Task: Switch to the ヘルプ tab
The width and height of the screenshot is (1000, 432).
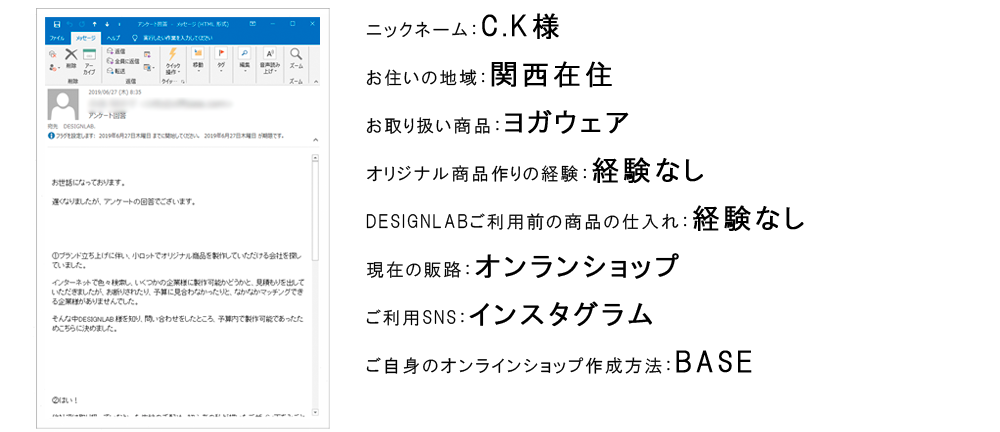Action: coord(115,36)
